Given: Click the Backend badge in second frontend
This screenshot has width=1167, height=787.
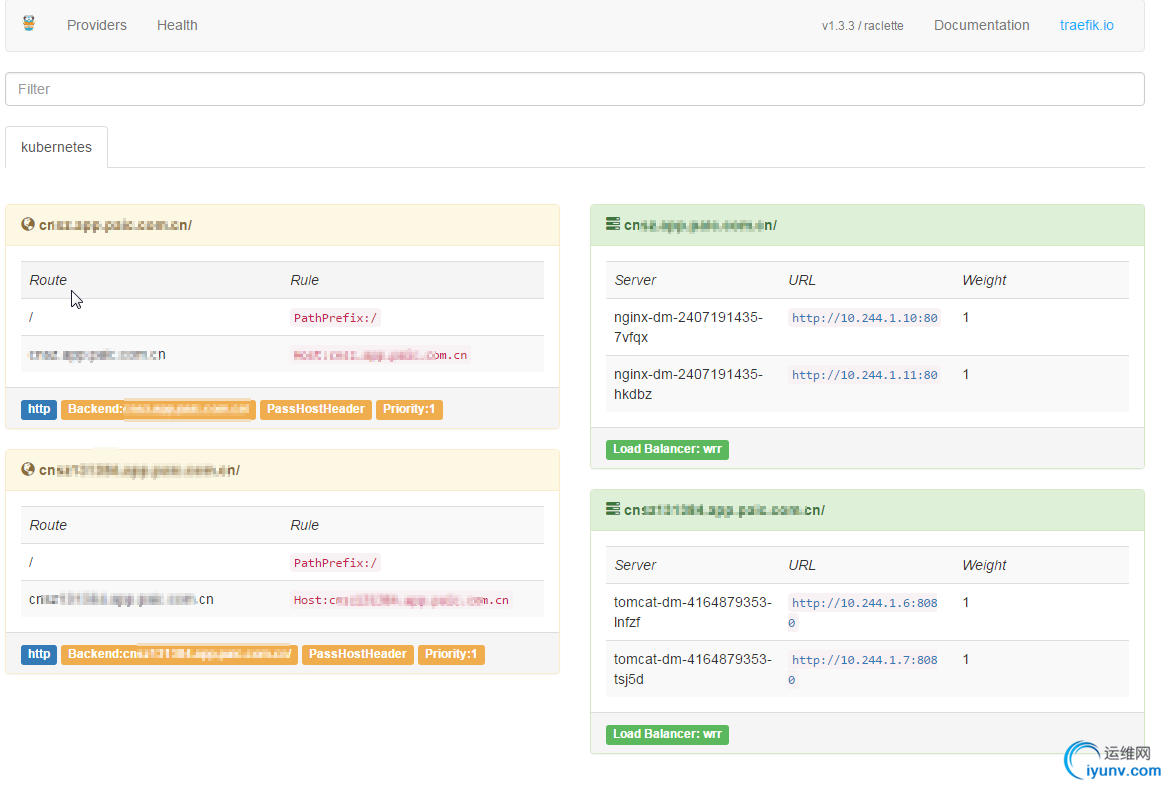Looking at the screenshot, I should point(179,654).
